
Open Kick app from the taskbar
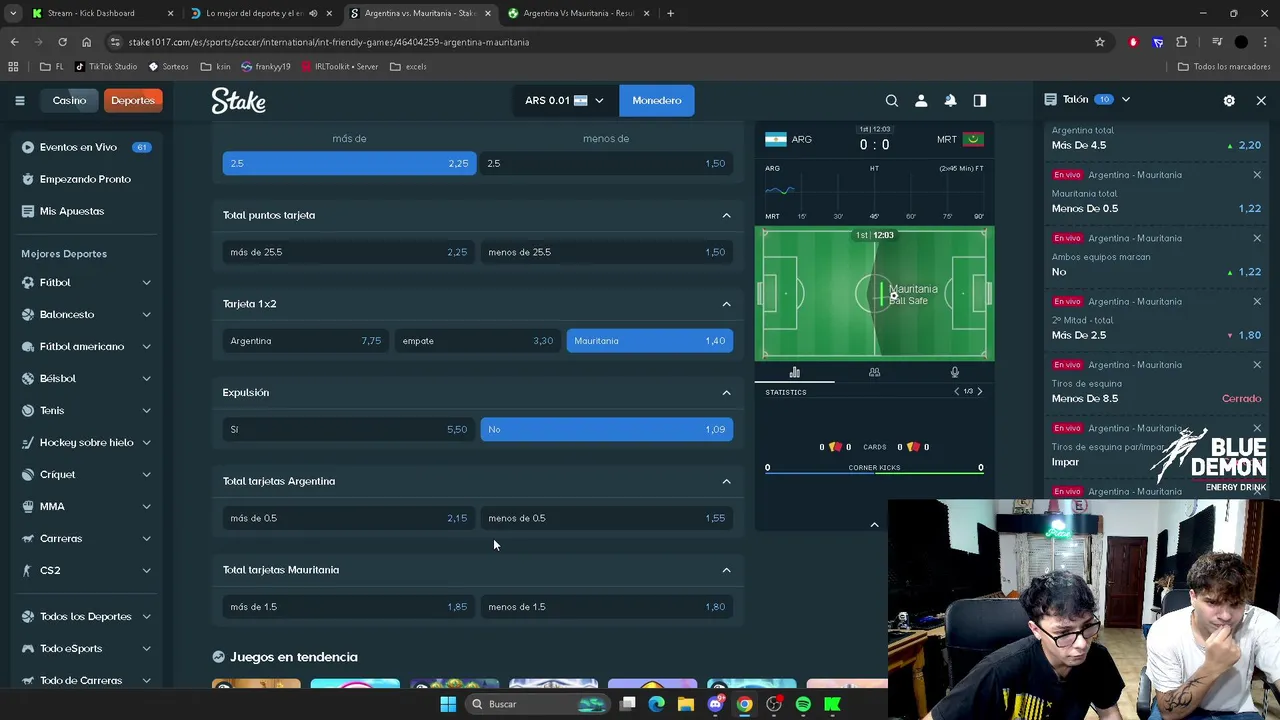pos(832,704)
